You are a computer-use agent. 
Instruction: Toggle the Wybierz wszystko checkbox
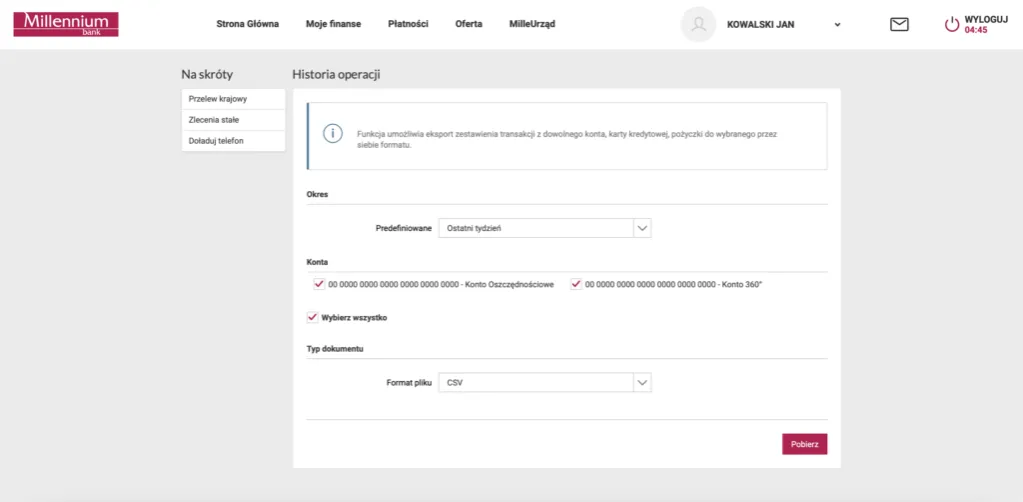312,317
